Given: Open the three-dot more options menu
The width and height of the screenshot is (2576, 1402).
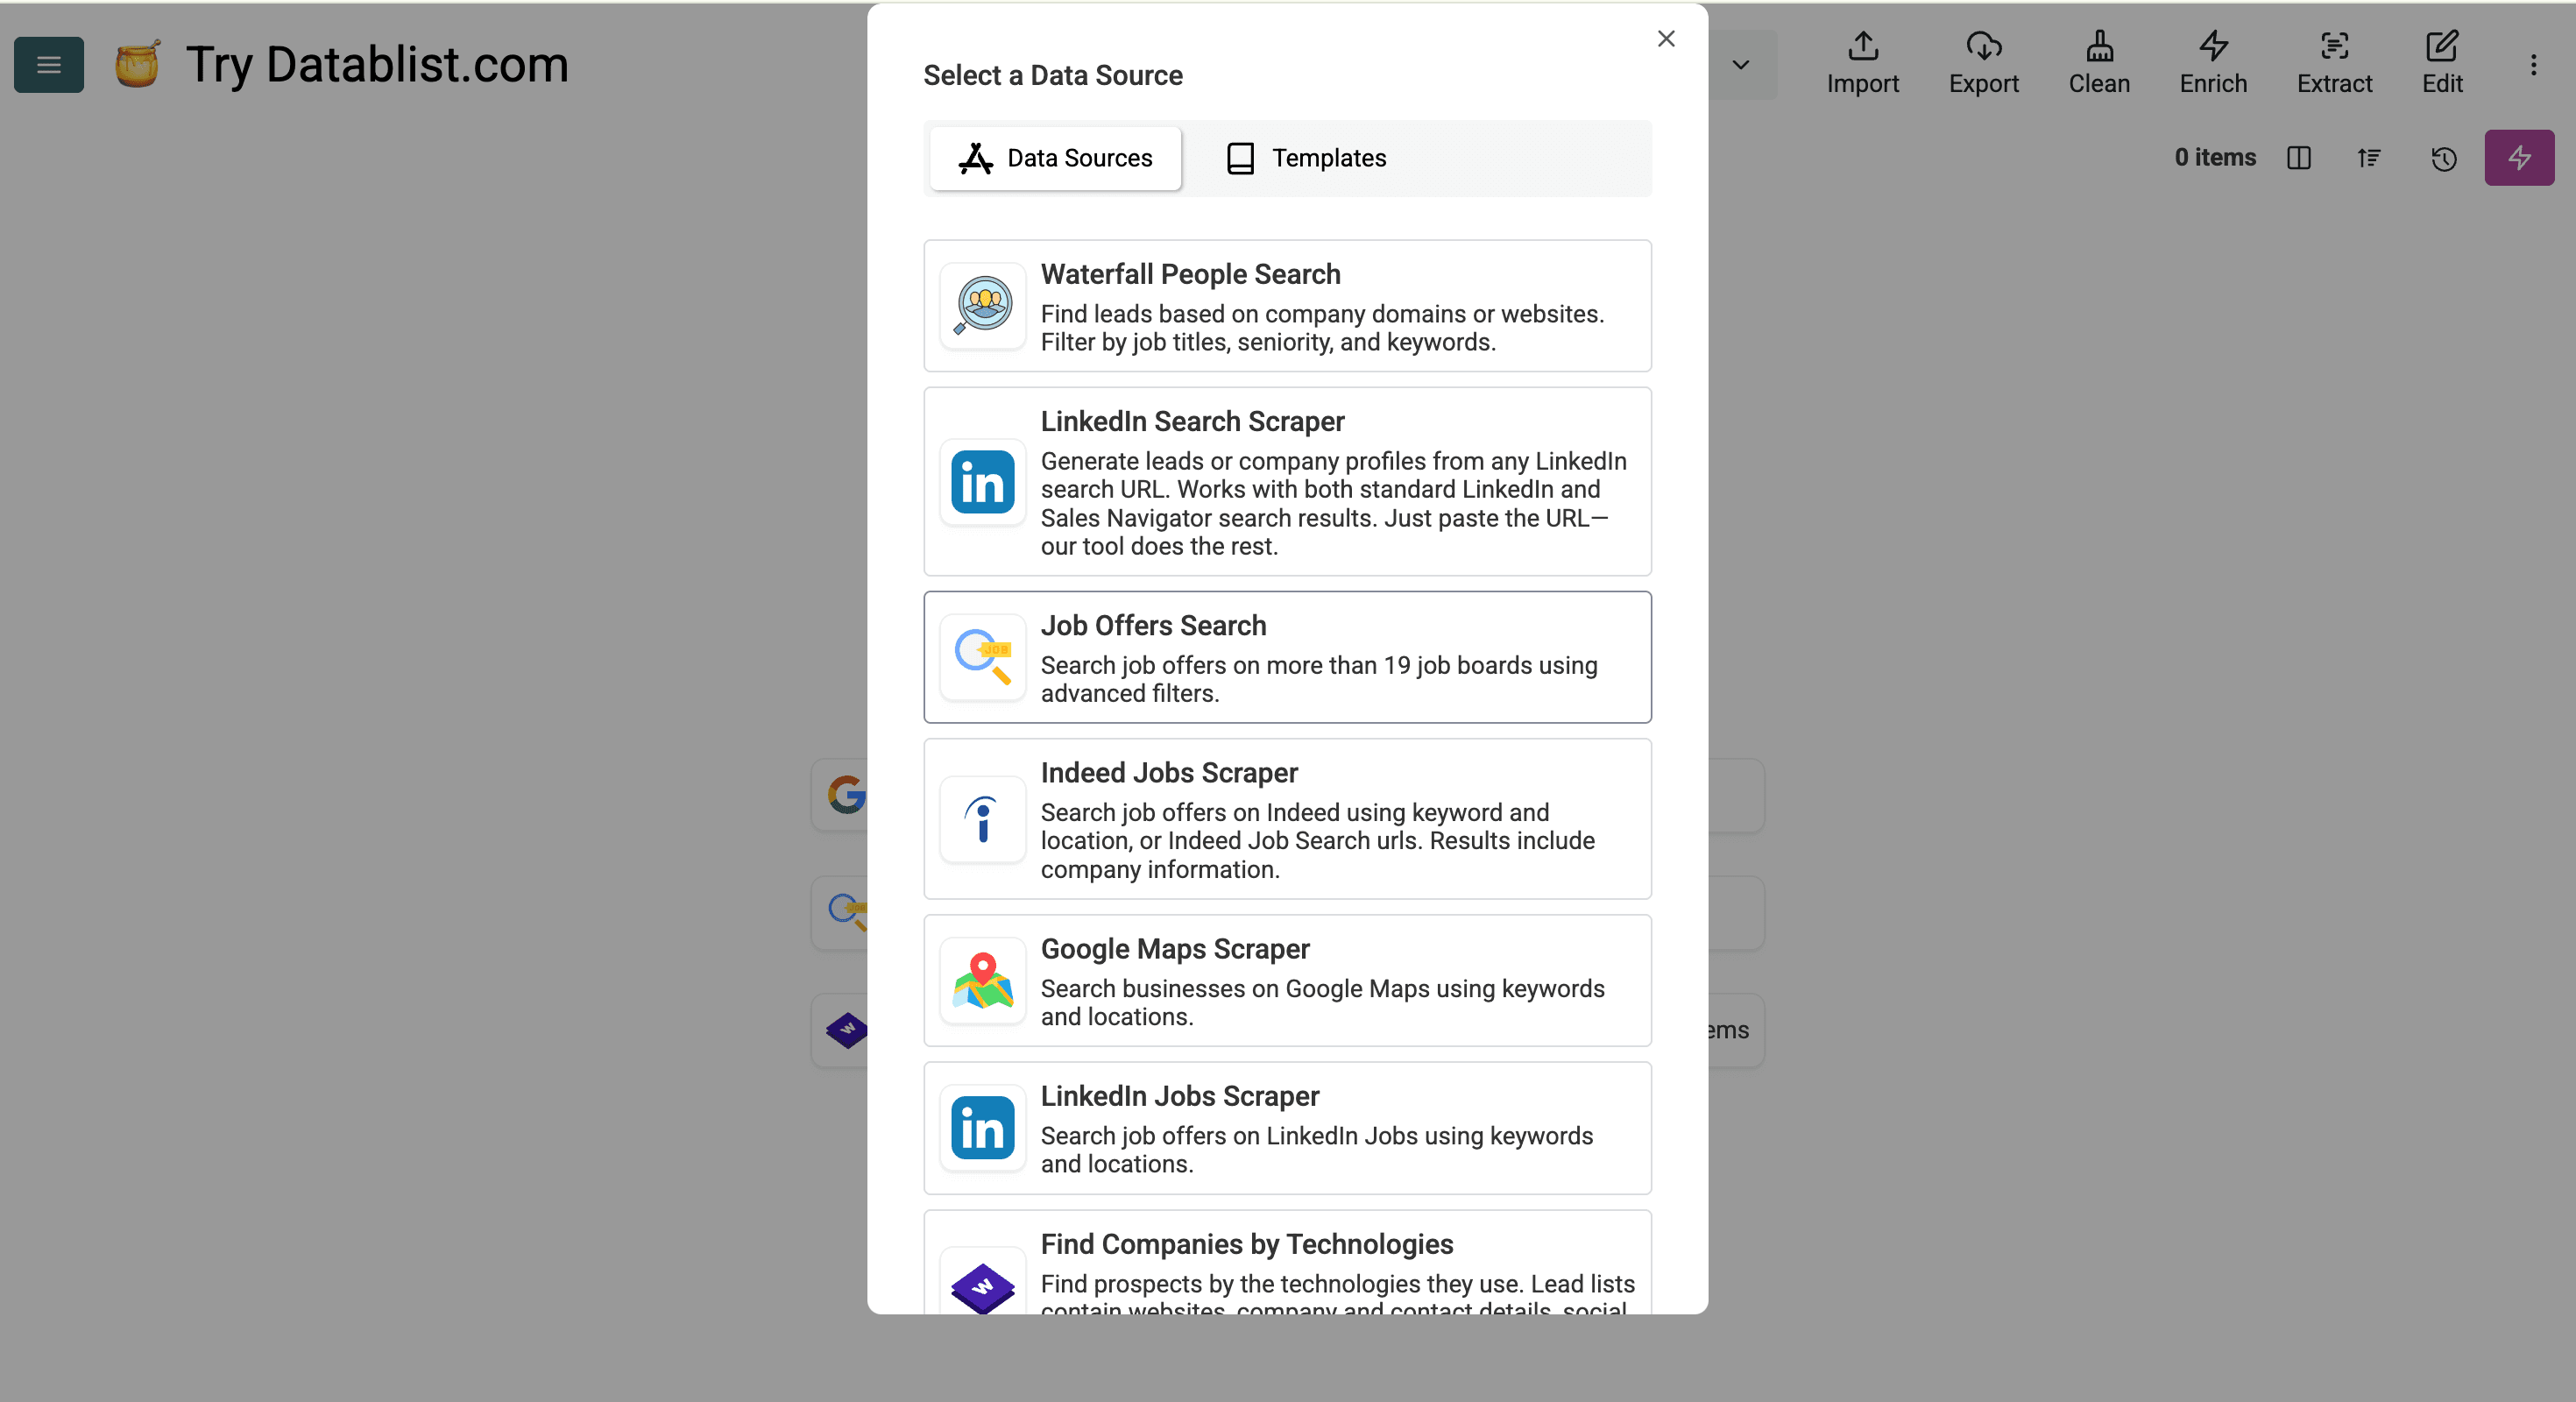Looking at the screenshot, I should pyautogui.click(x=2533, y=65).
